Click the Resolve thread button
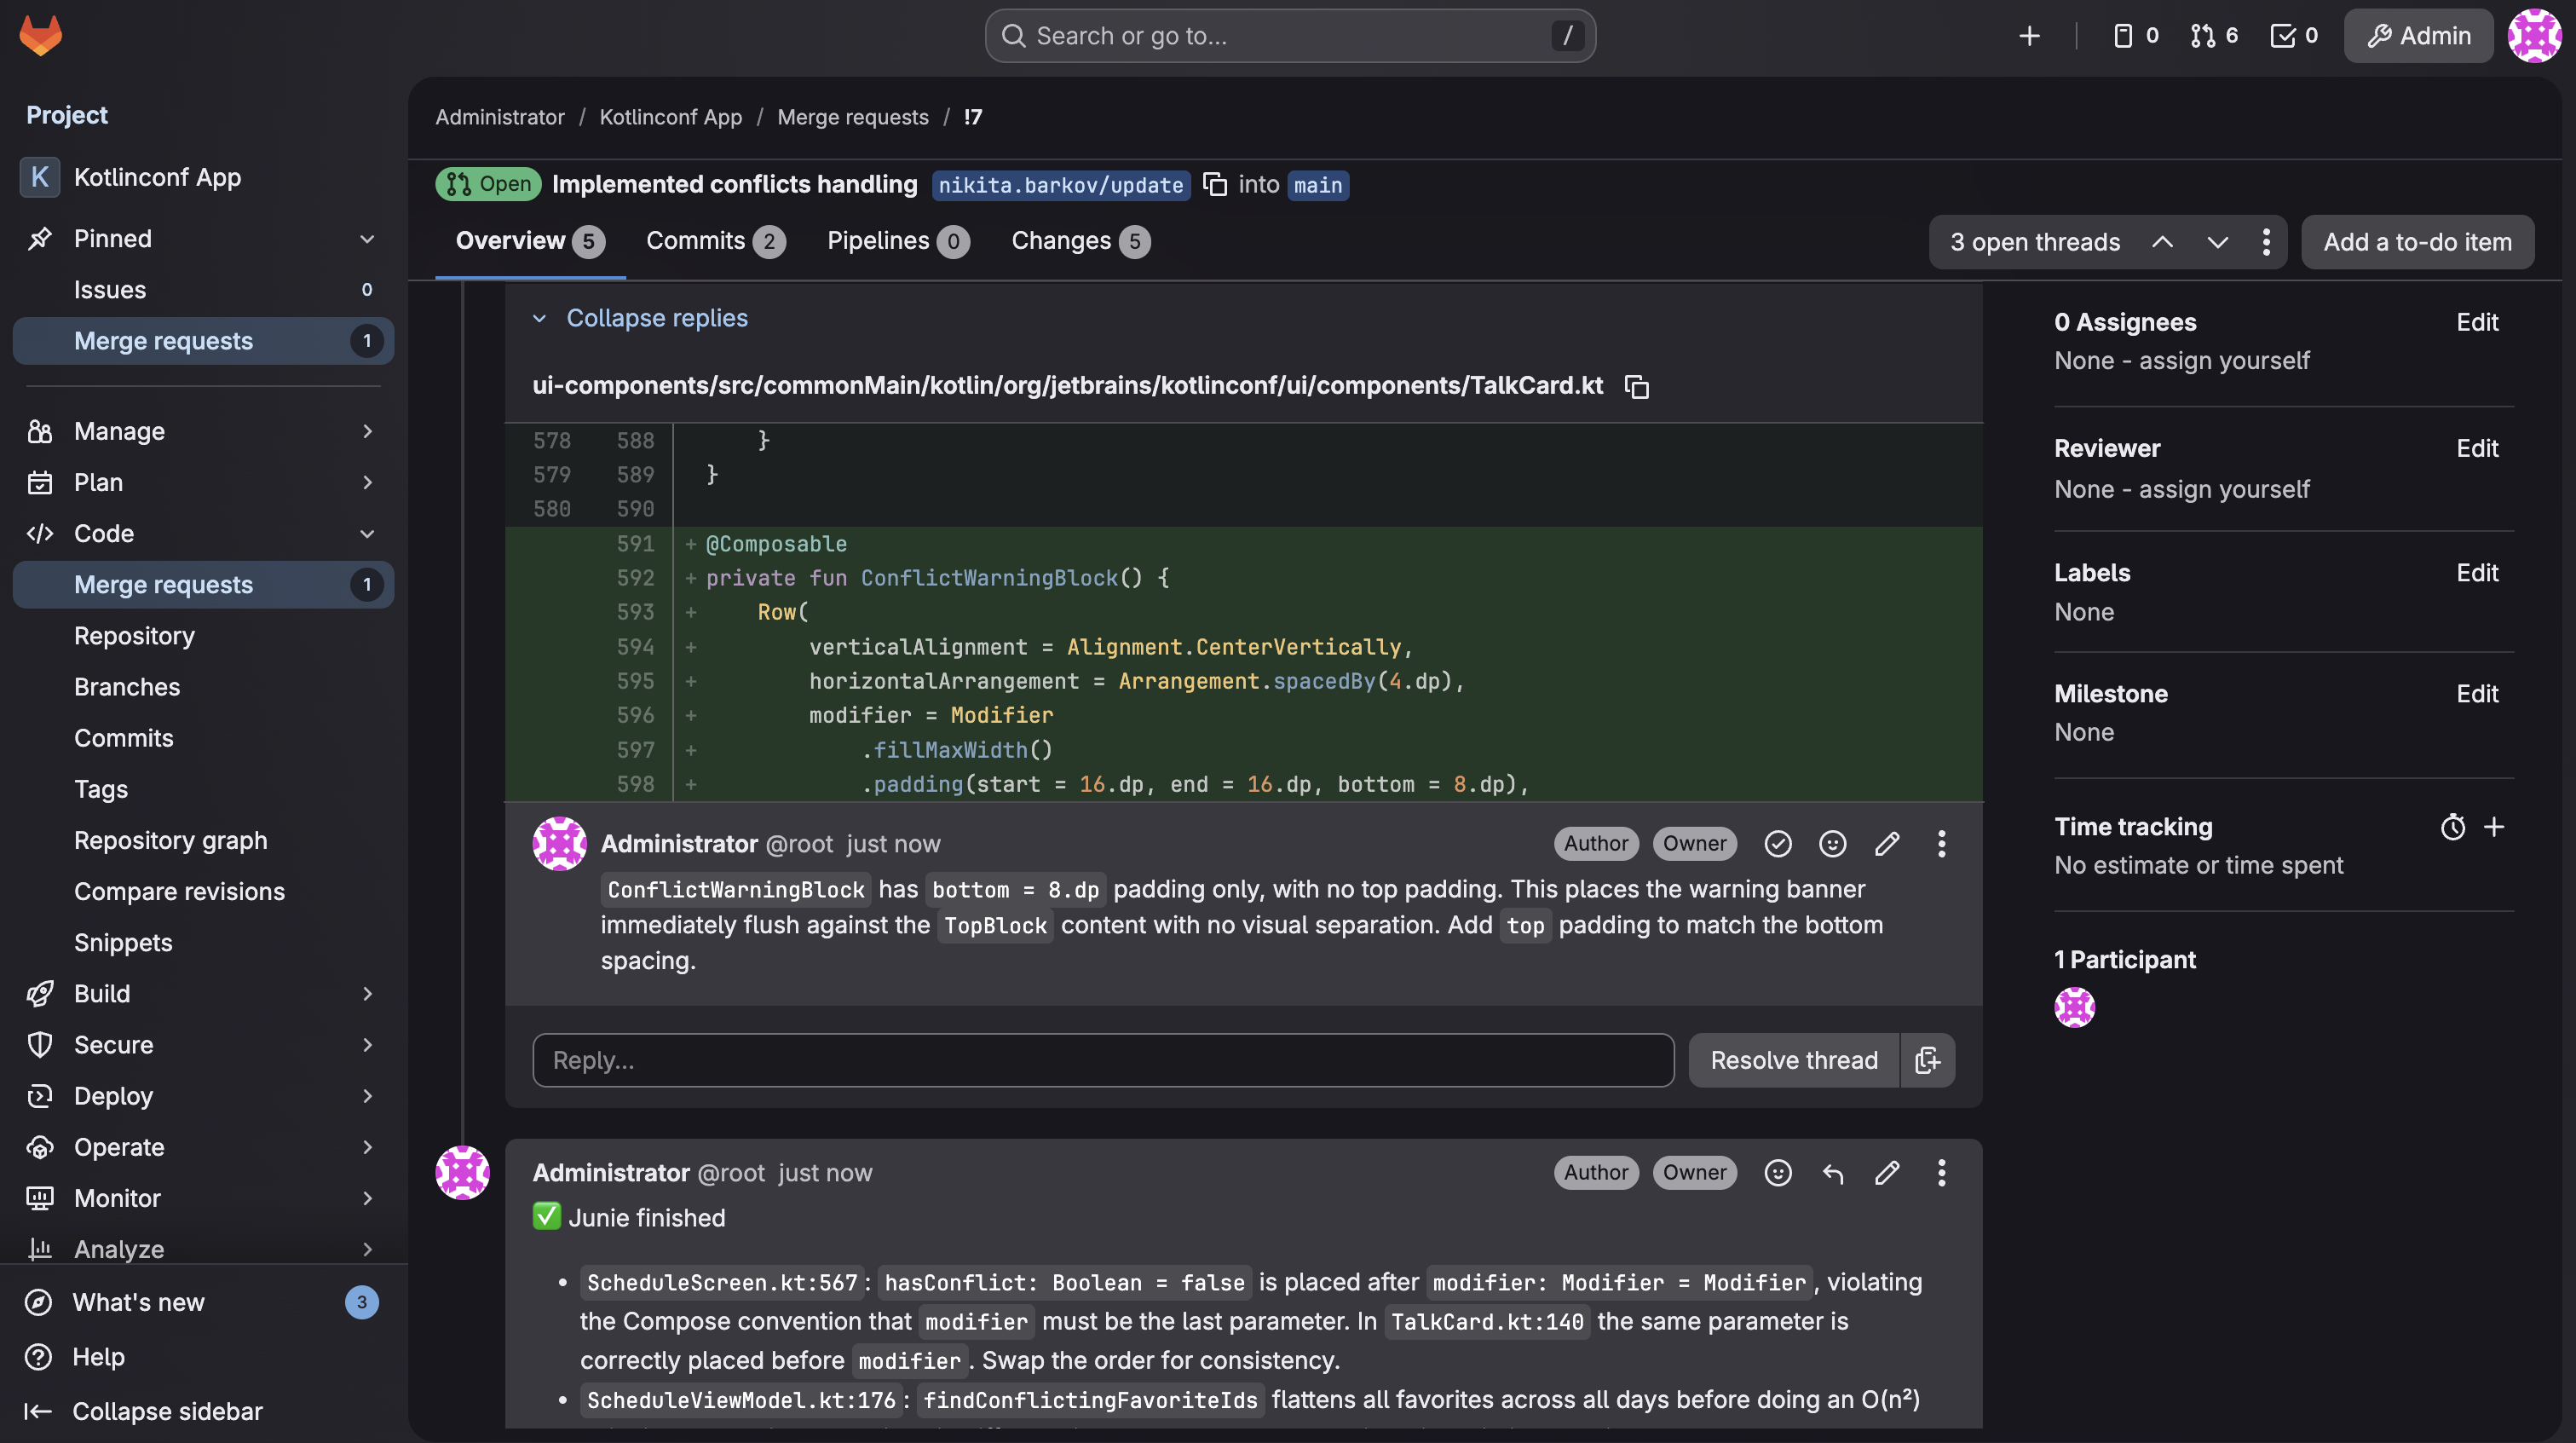 (1793, 1060)
